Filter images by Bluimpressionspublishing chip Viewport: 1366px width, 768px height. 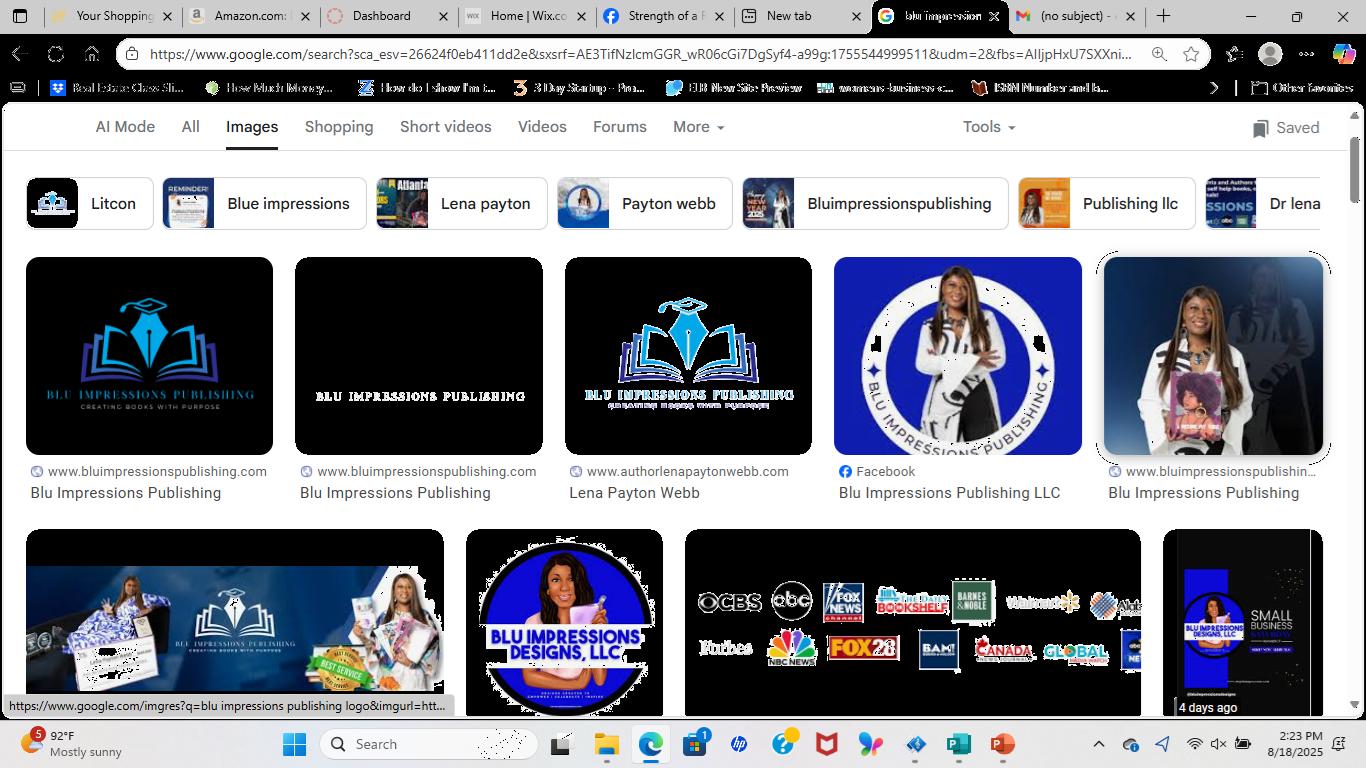[x=875, y=203]
